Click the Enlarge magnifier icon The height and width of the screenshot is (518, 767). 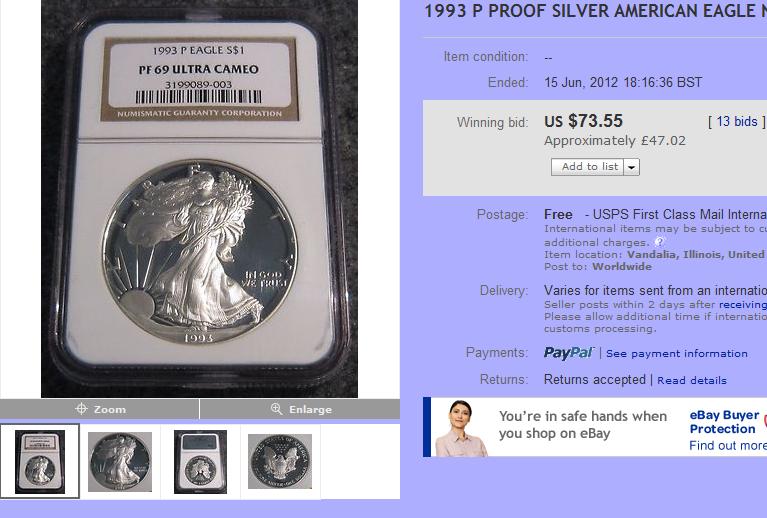(276, 409)
